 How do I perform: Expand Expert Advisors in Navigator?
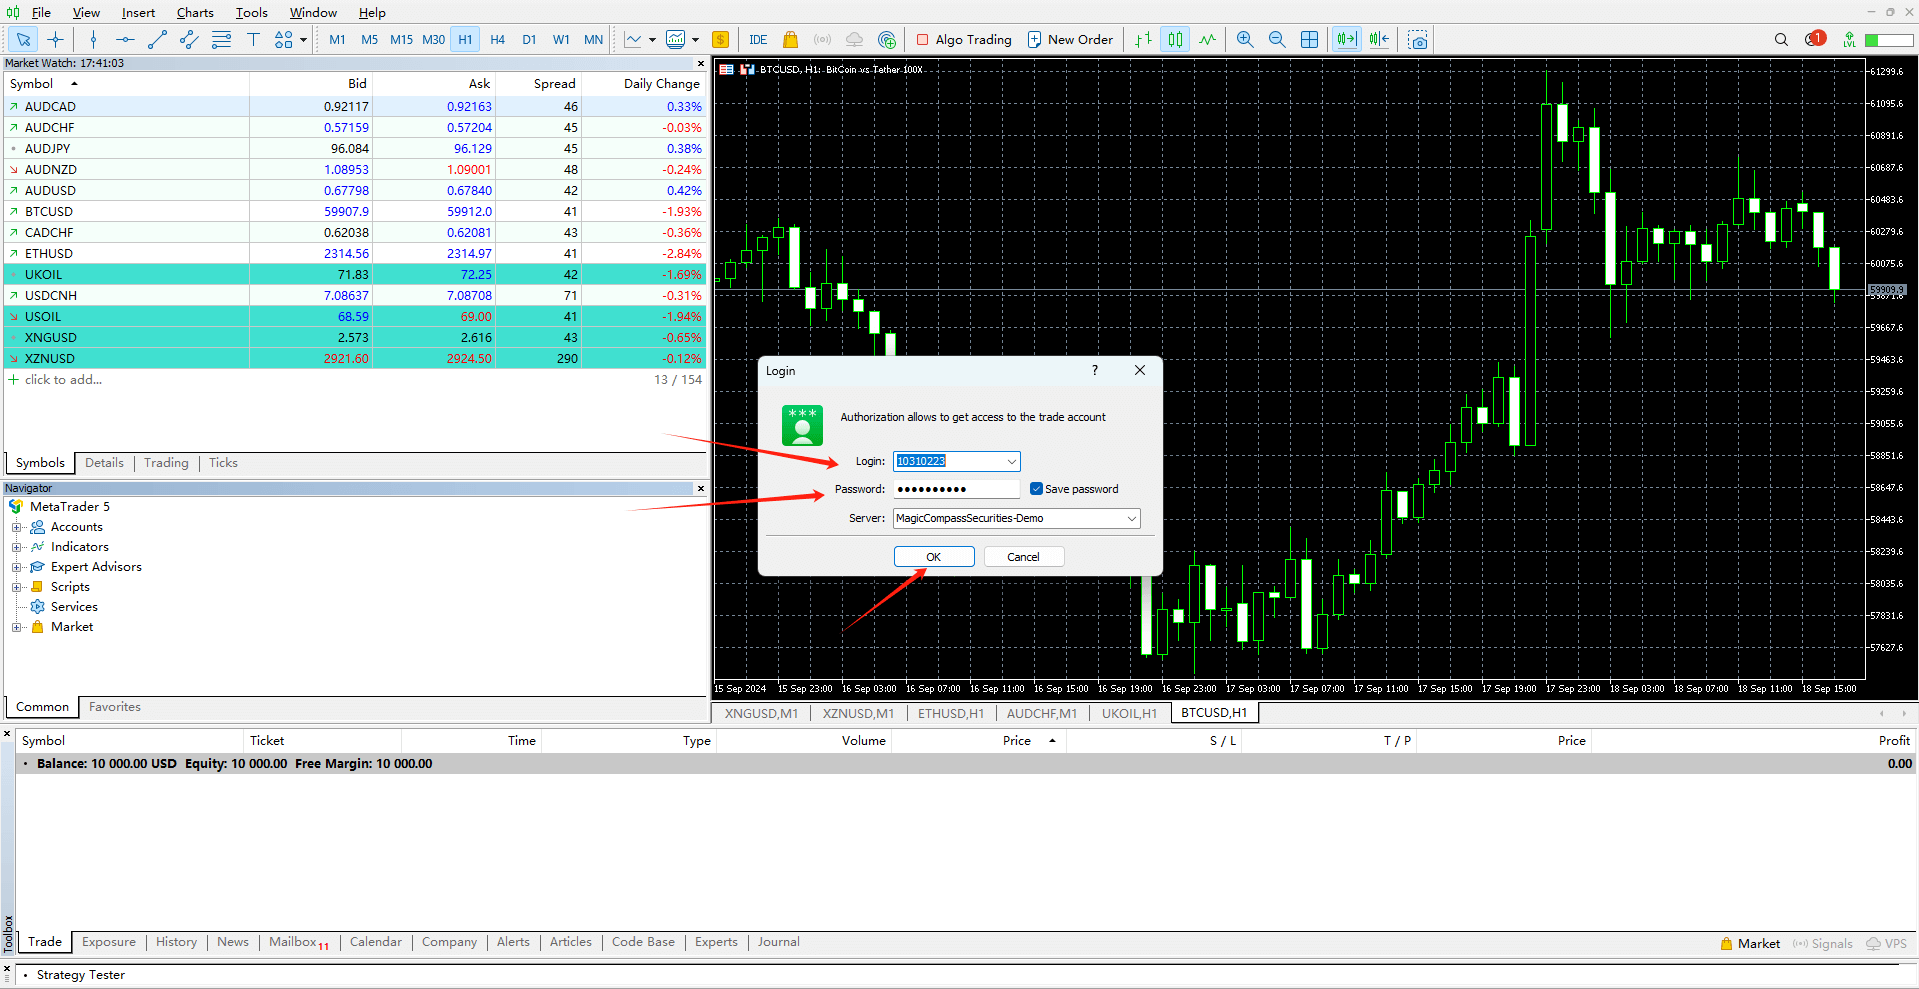(x=16, y=567)
